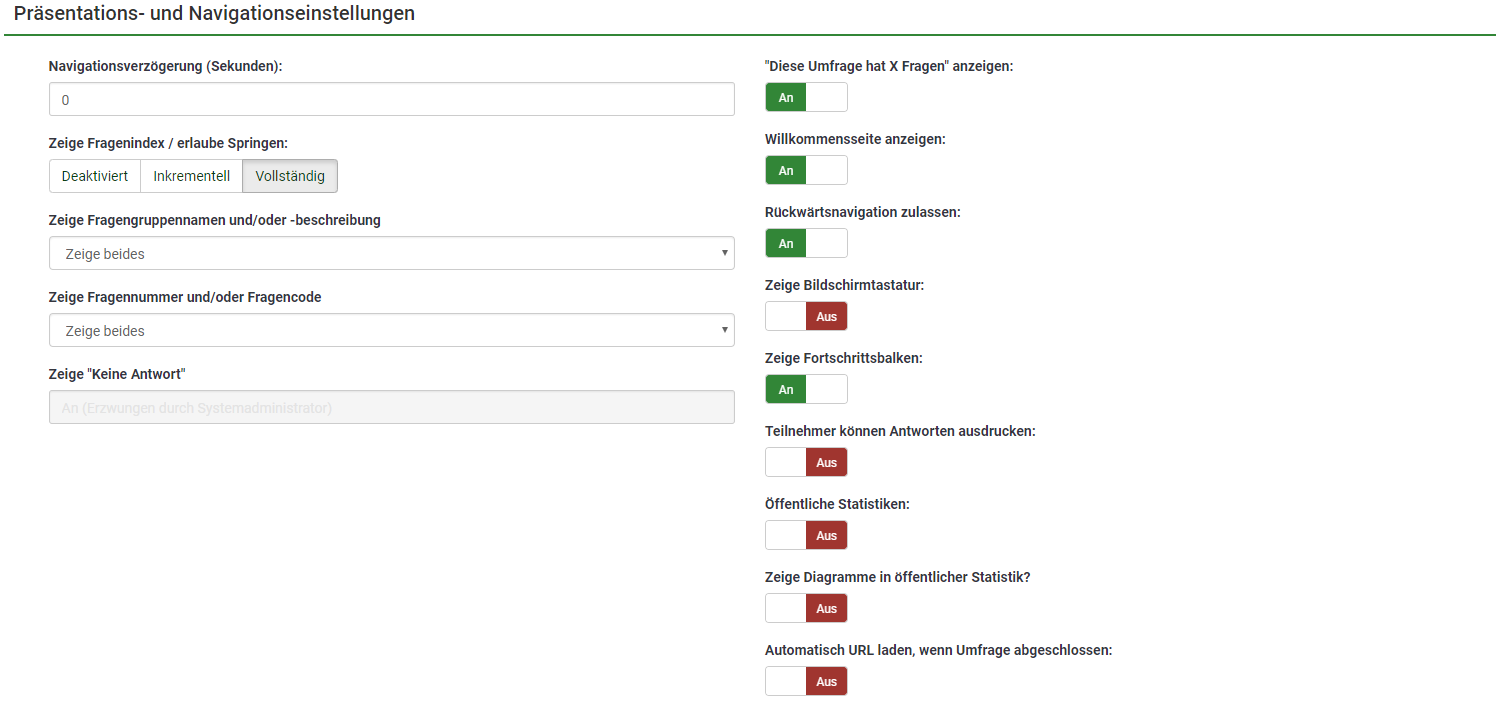Select Vollständig question index option
This screenshot has width=1505, height=713.
point(290,176)
